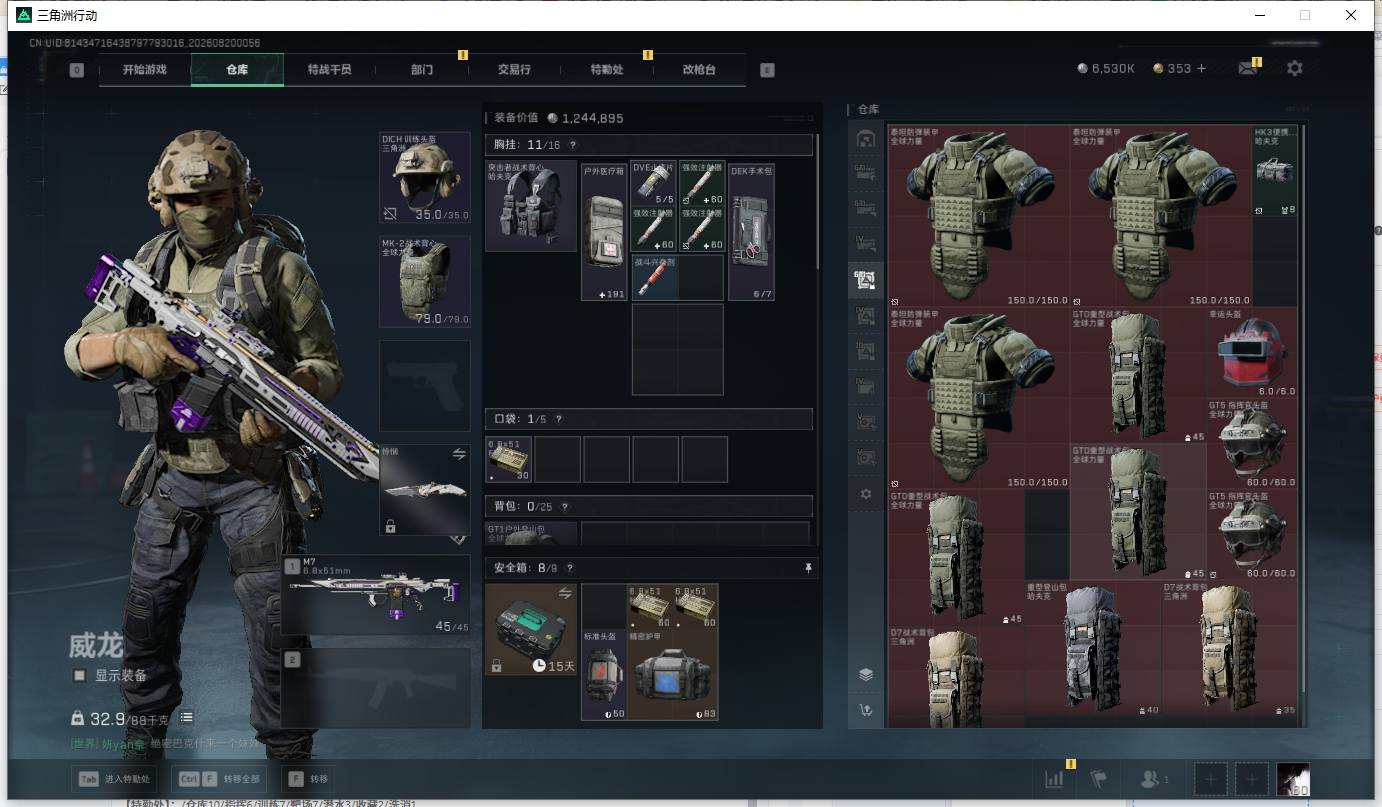The image size is (1382, 807).
Task: Click the 进入特勤处 Tab button
Action: coord(113,778)
